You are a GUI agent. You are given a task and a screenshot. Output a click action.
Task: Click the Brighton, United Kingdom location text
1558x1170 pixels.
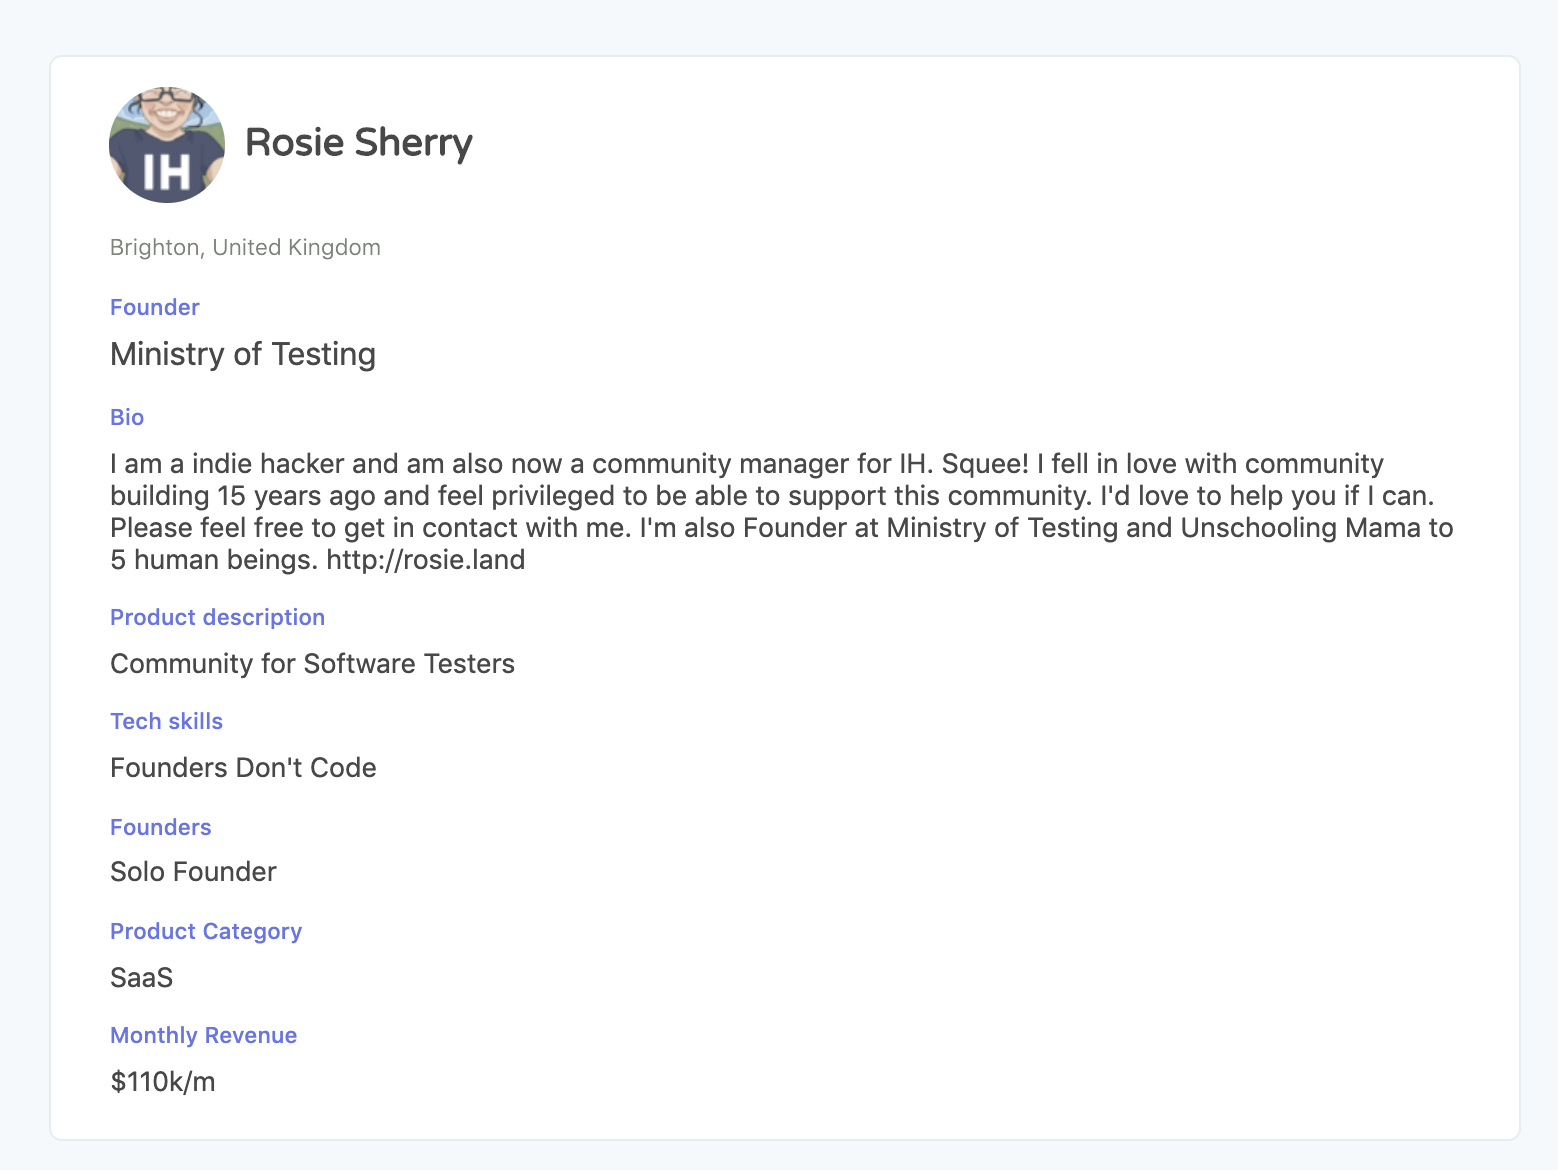click(x=245, y=247)
